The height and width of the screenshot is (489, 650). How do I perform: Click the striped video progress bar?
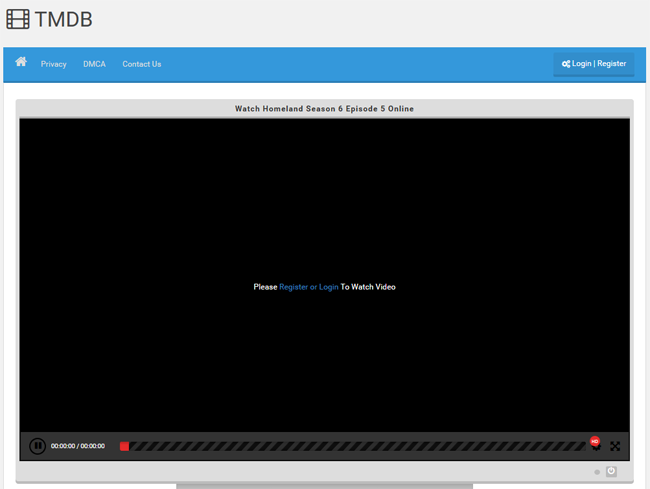coord(353,446)
